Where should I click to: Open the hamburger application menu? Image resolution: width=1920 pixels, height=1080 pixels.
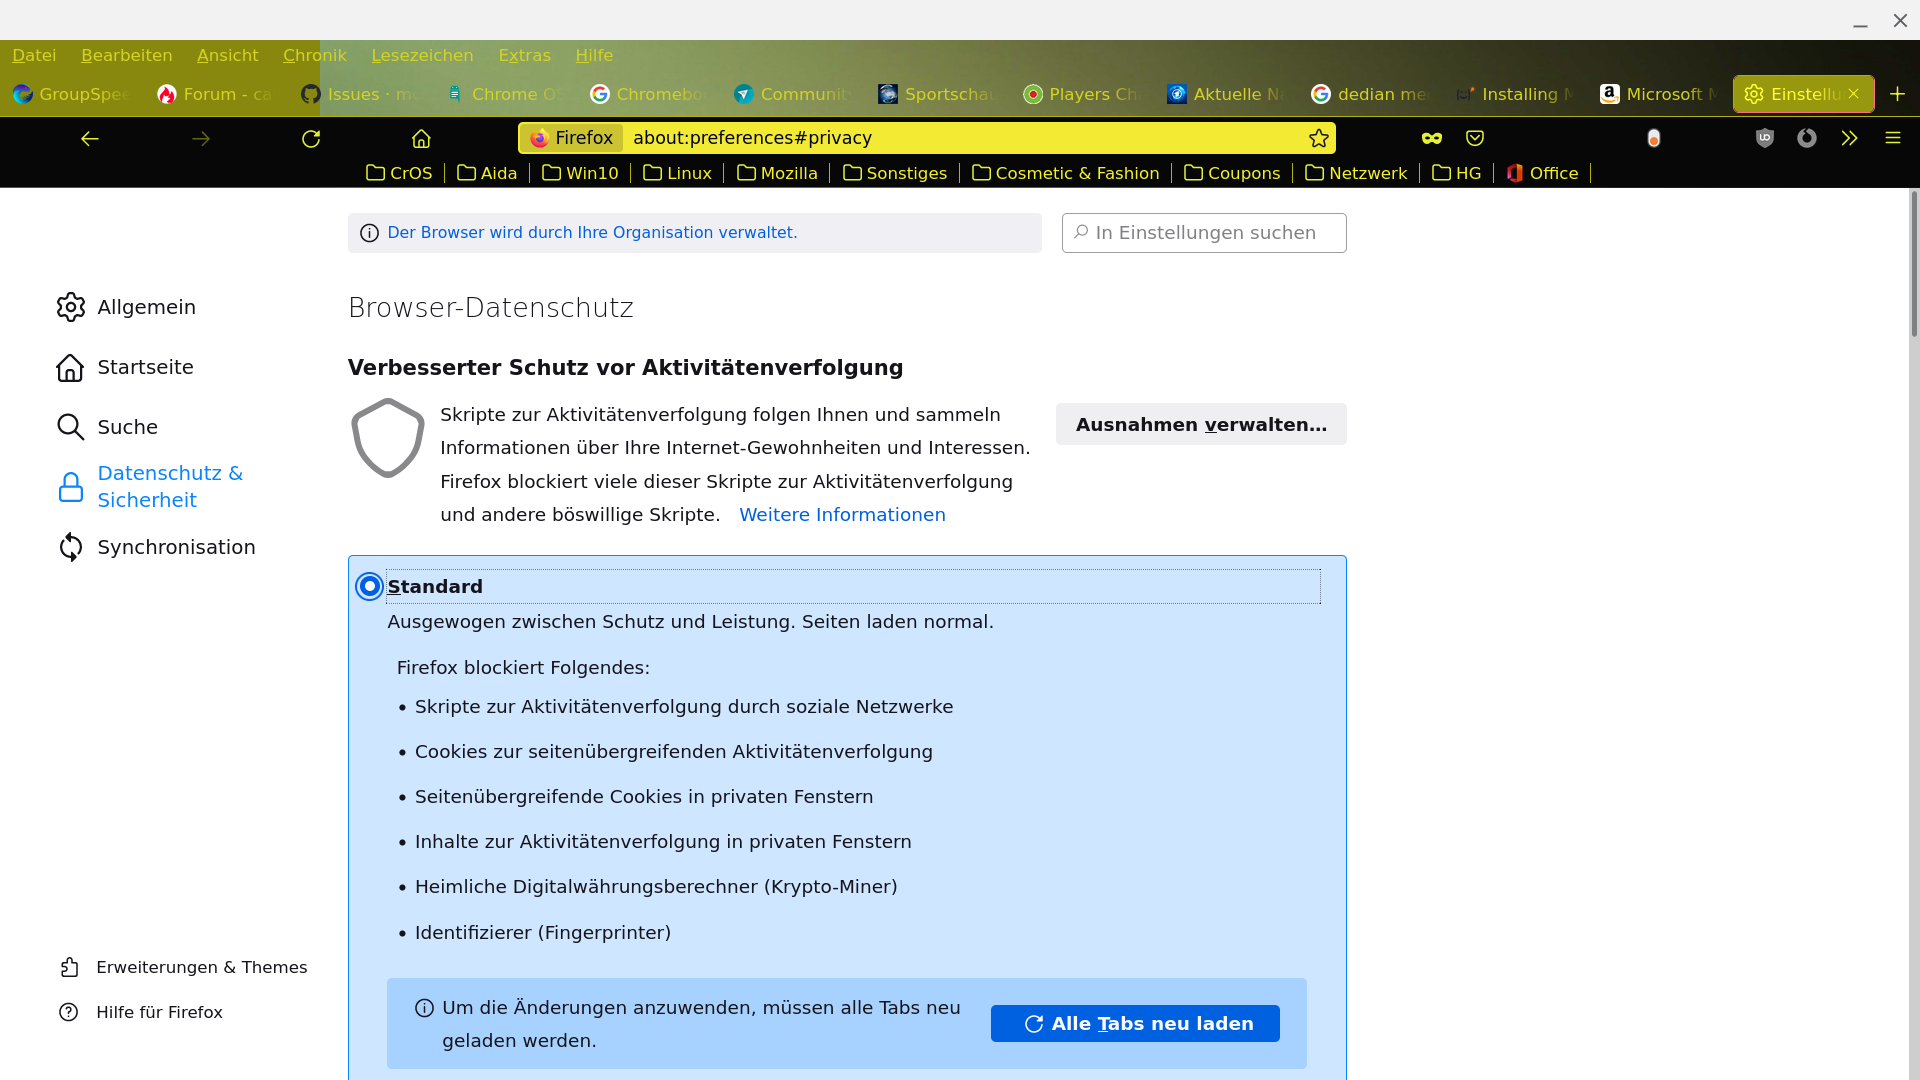coord(1893,138)
